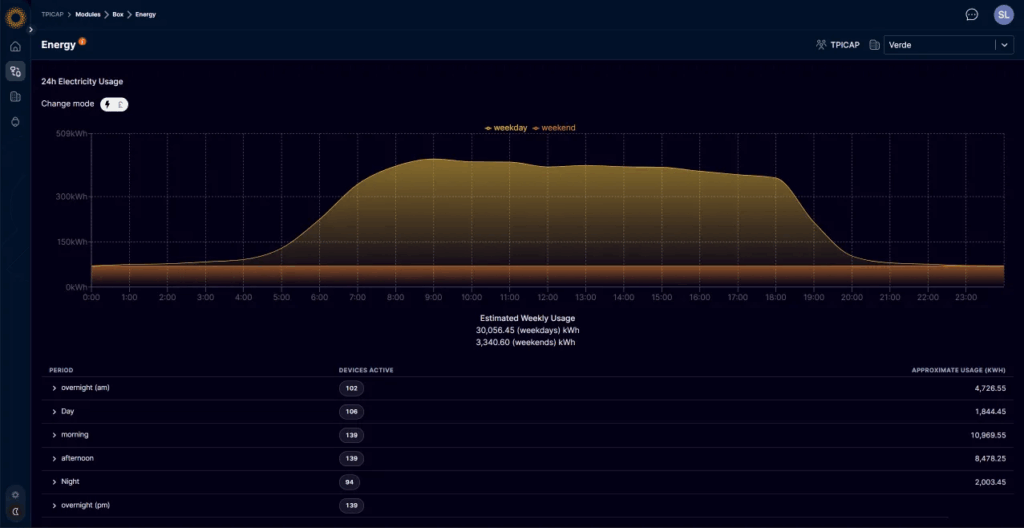Click the people icon next to TPICAP
The width and height of the screenshot is (1024, 528).
[x=821, y=45]
